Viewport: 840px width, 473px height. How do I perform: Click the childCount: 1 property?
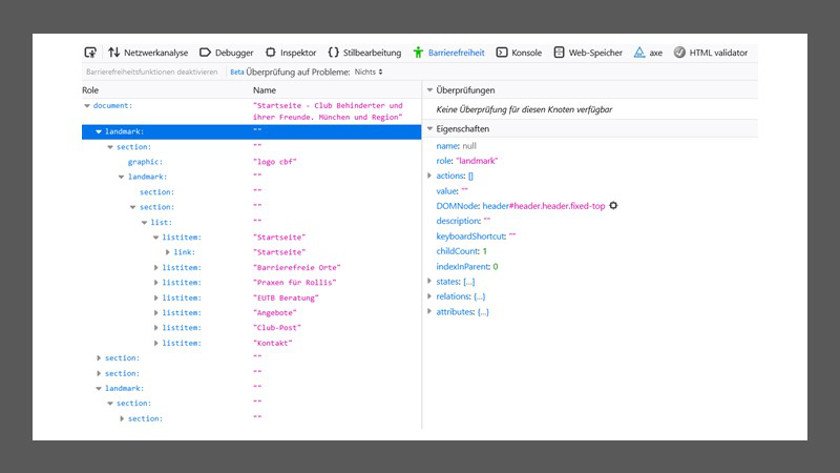(461, 251)
